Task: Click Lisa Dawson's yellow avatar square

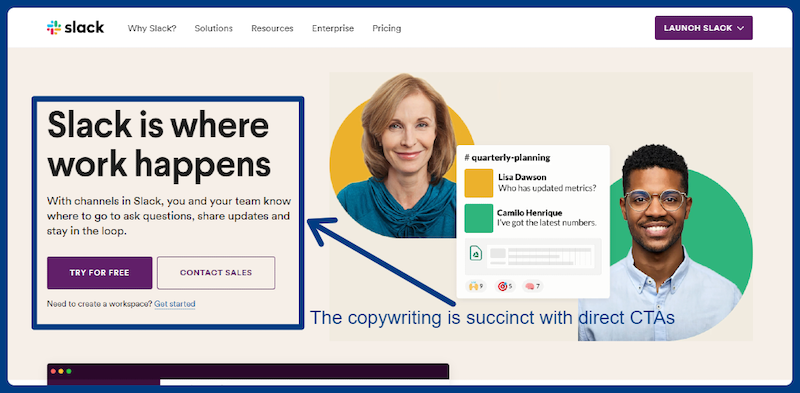Action: [479, 183]
